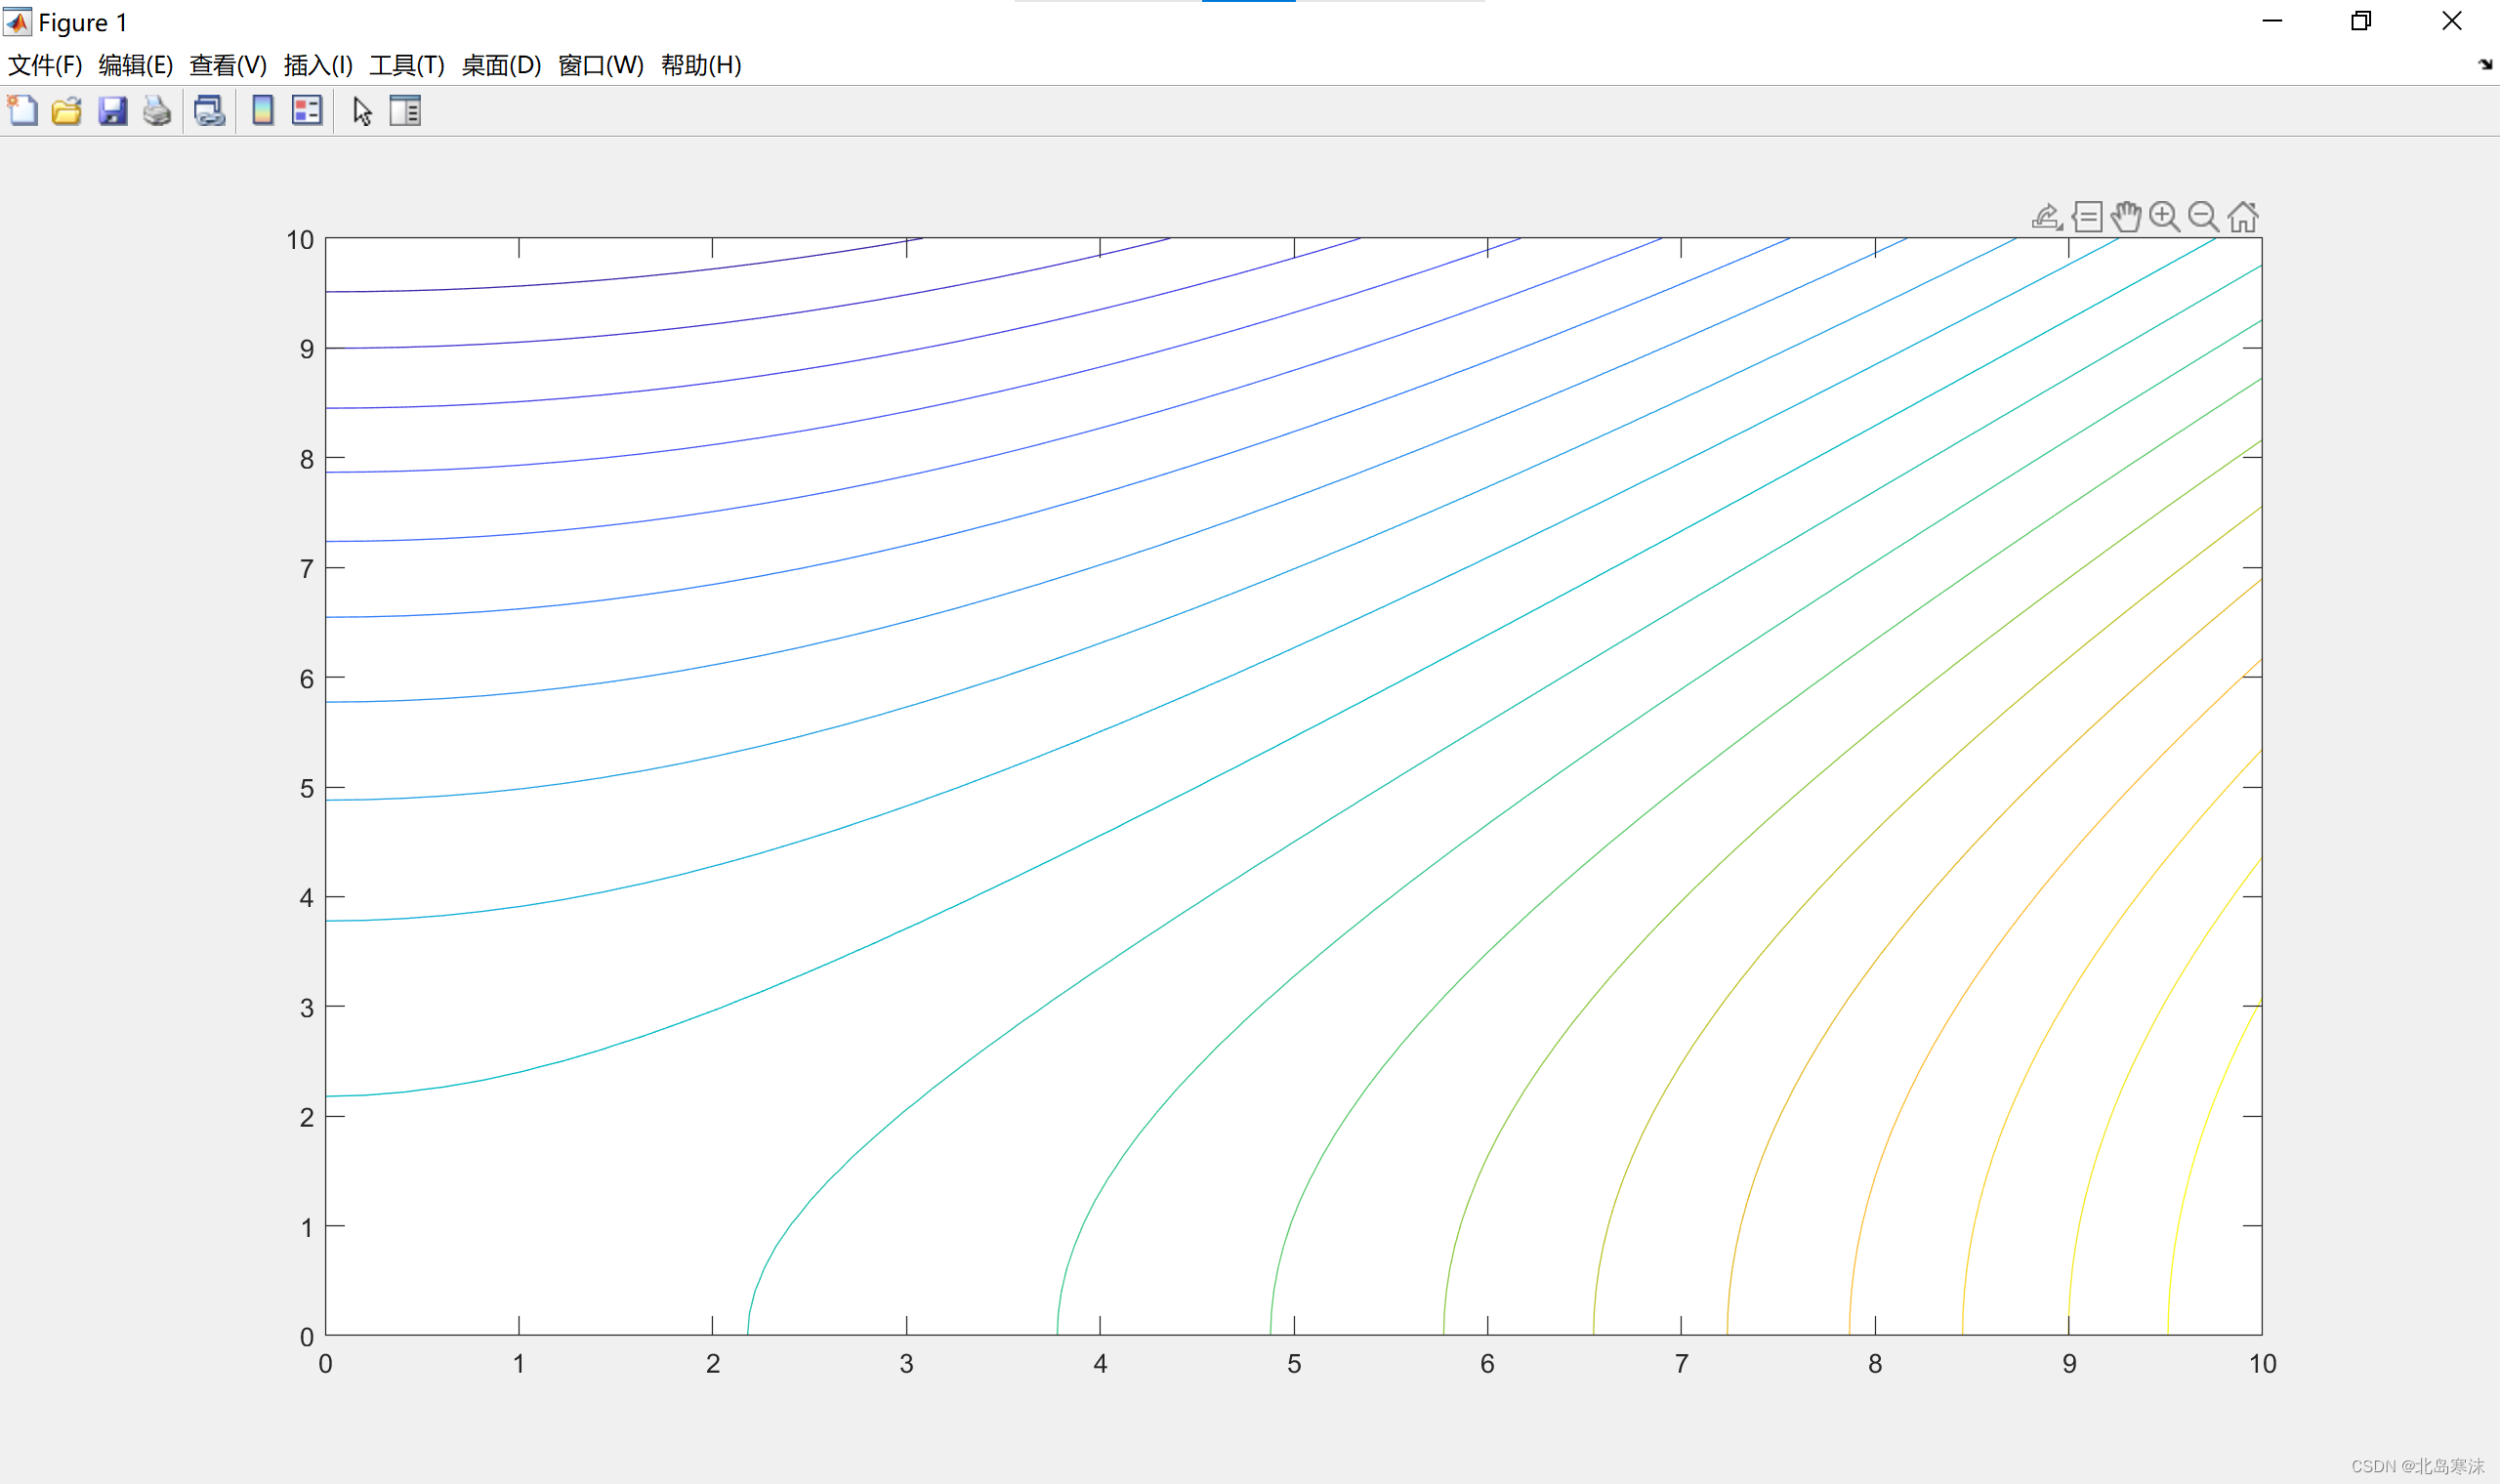Open a file using the folder icon
This screenshot has width=2500, height=1484.
point(67,111)
